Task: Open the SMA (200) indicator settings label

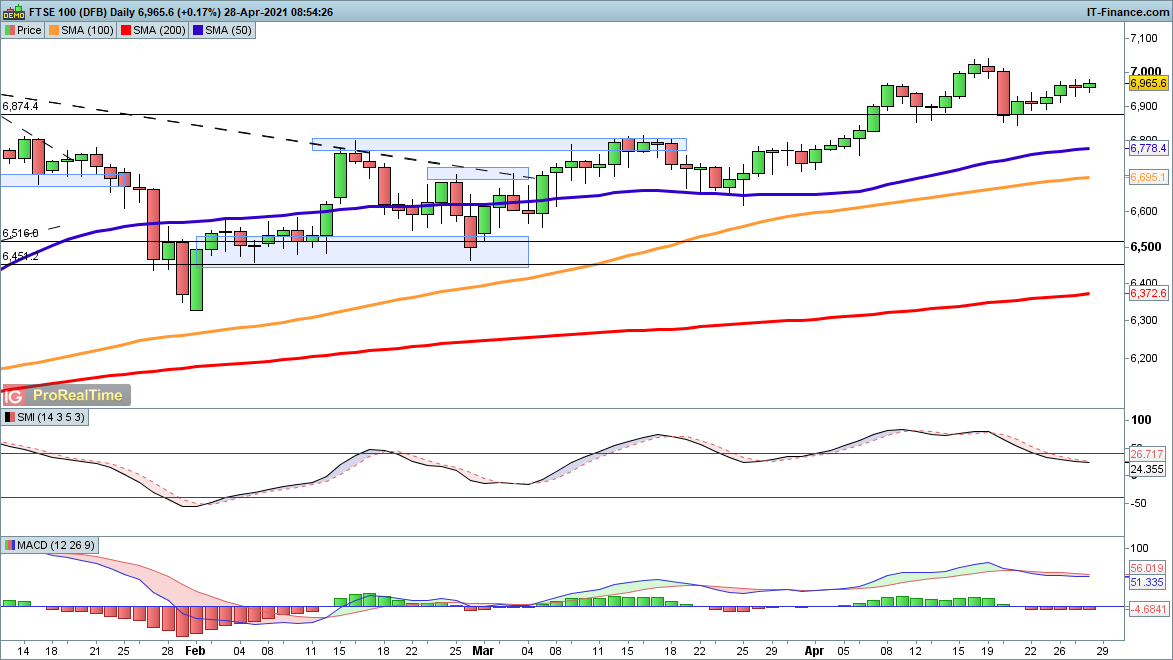Action: click(158, 30)
